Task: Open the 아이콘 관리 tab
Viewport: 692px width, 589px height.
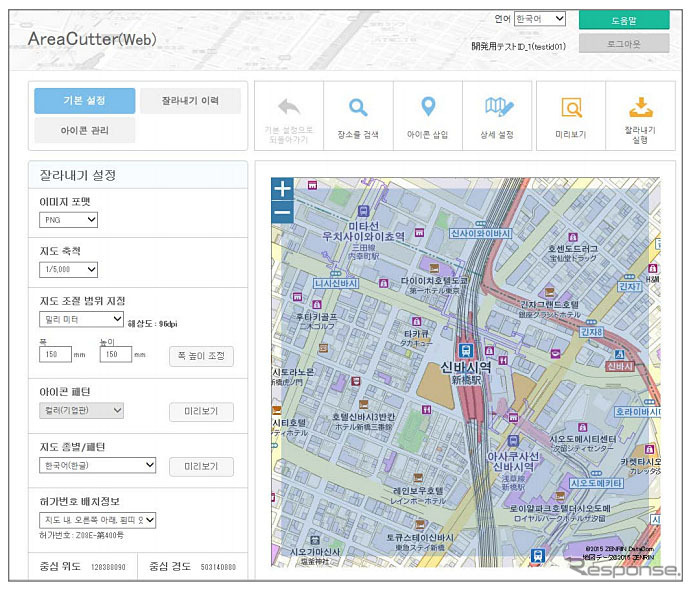Action: (x=84, y=130)
